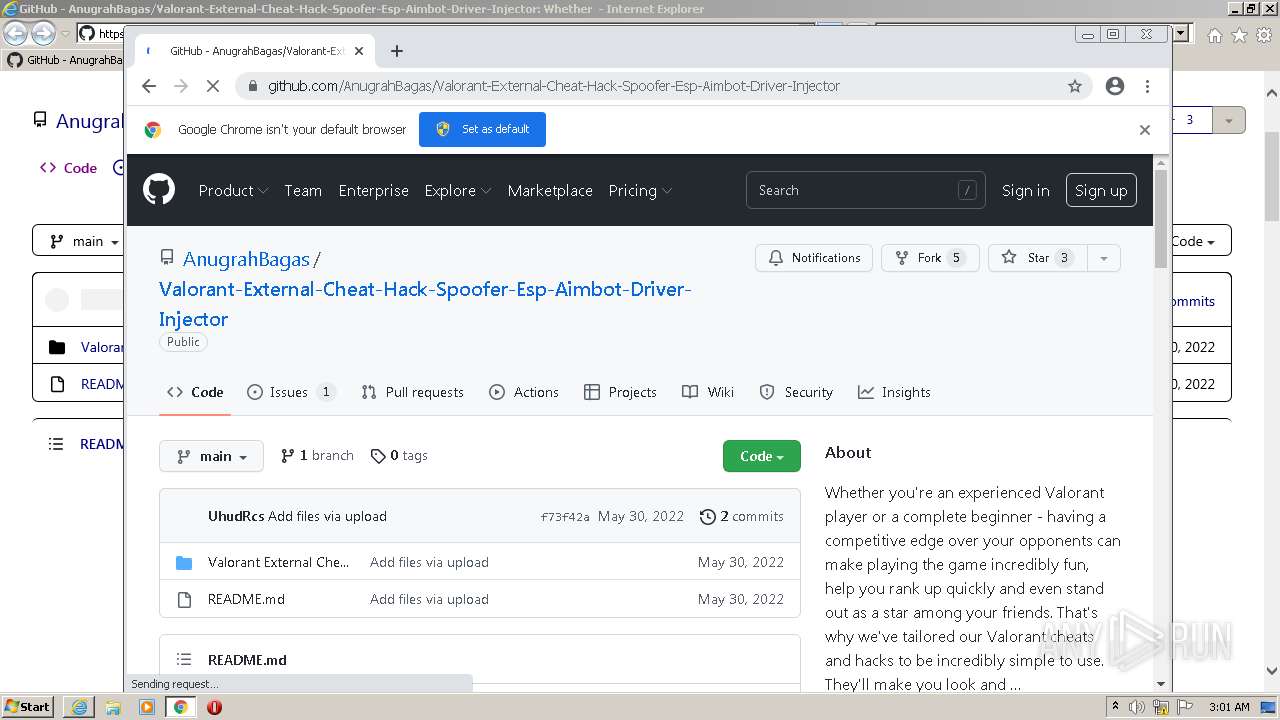Click the blue folder icon in file list
The width and height of the screenshot is (1280, 720).
184,563
